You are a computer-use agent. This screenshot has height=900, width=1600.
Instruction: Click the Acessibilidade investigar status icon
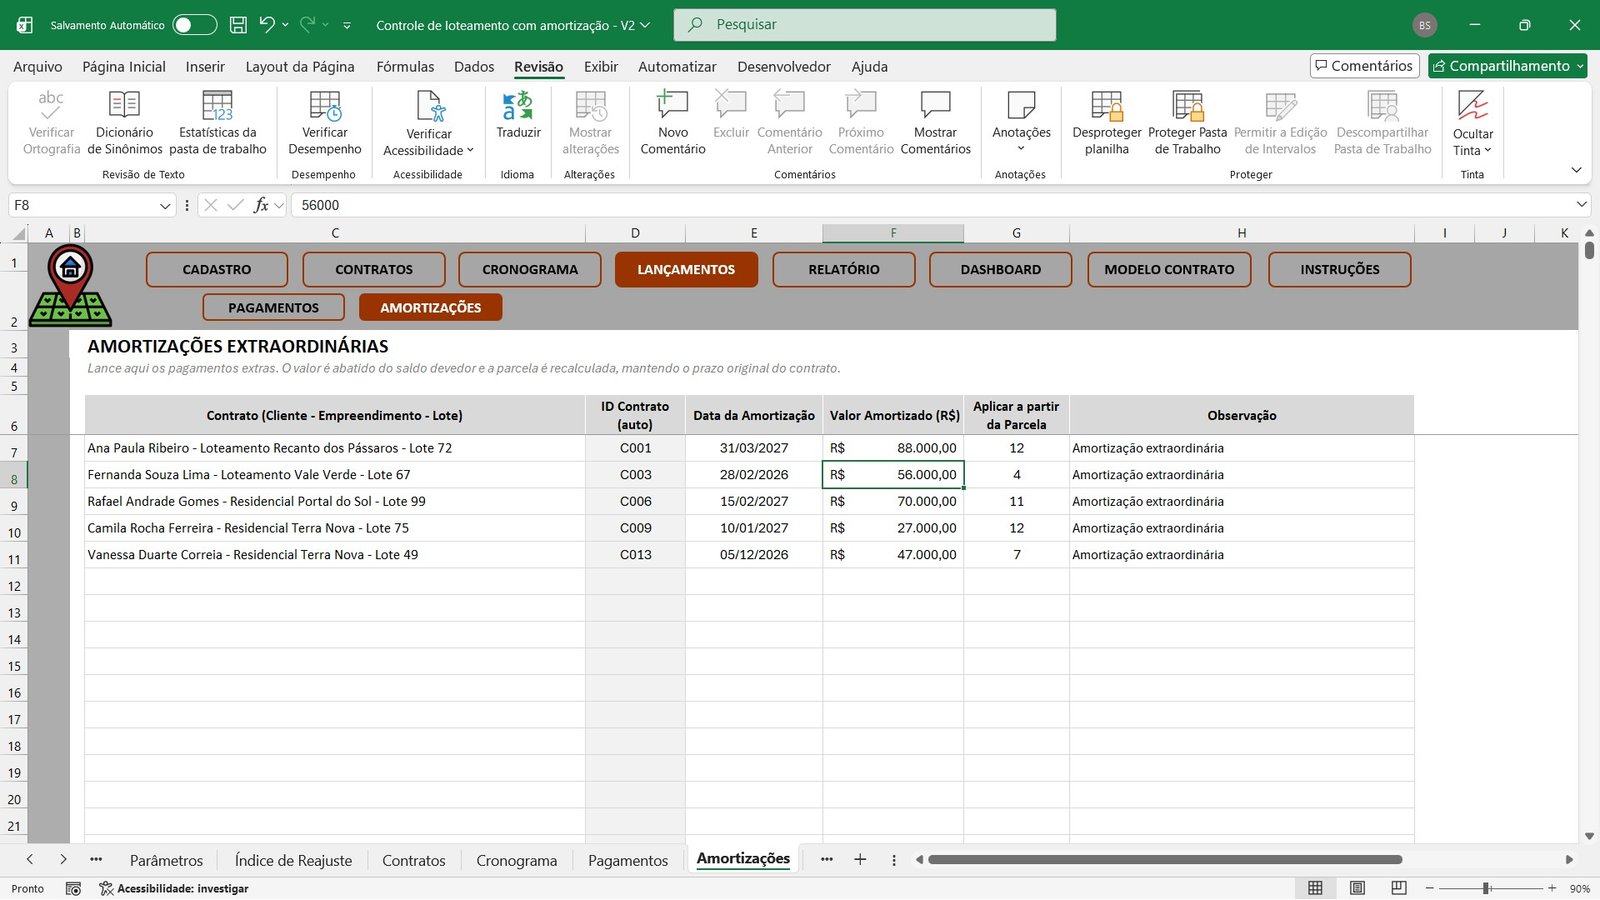(x=106, y=888)
